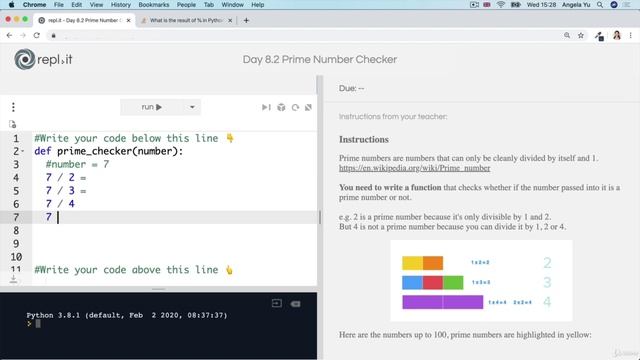Click the zoom magnifier in address bar
640x360 pixels.
[x=567, y=36]
